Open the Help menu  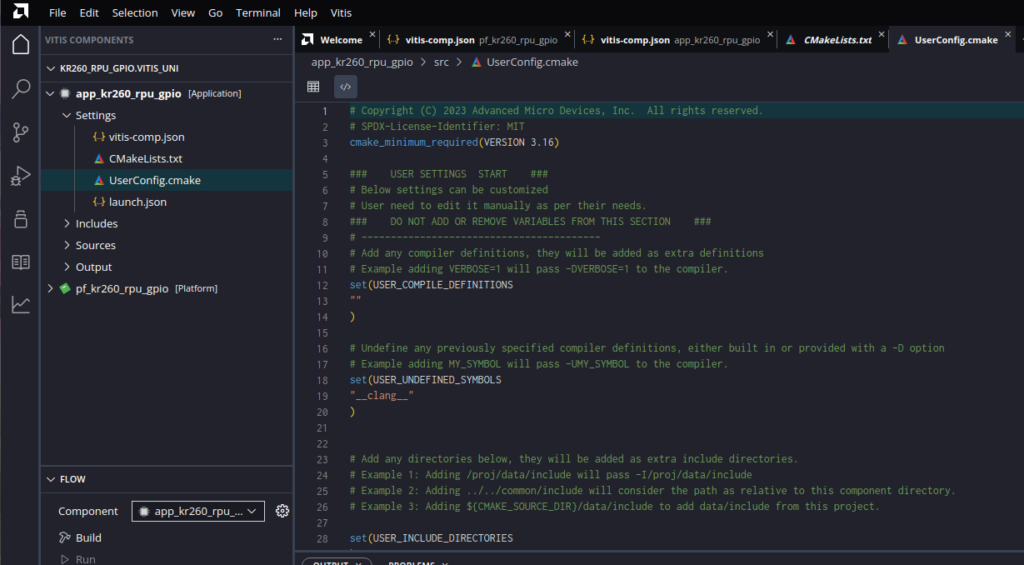tap(305, 12)
